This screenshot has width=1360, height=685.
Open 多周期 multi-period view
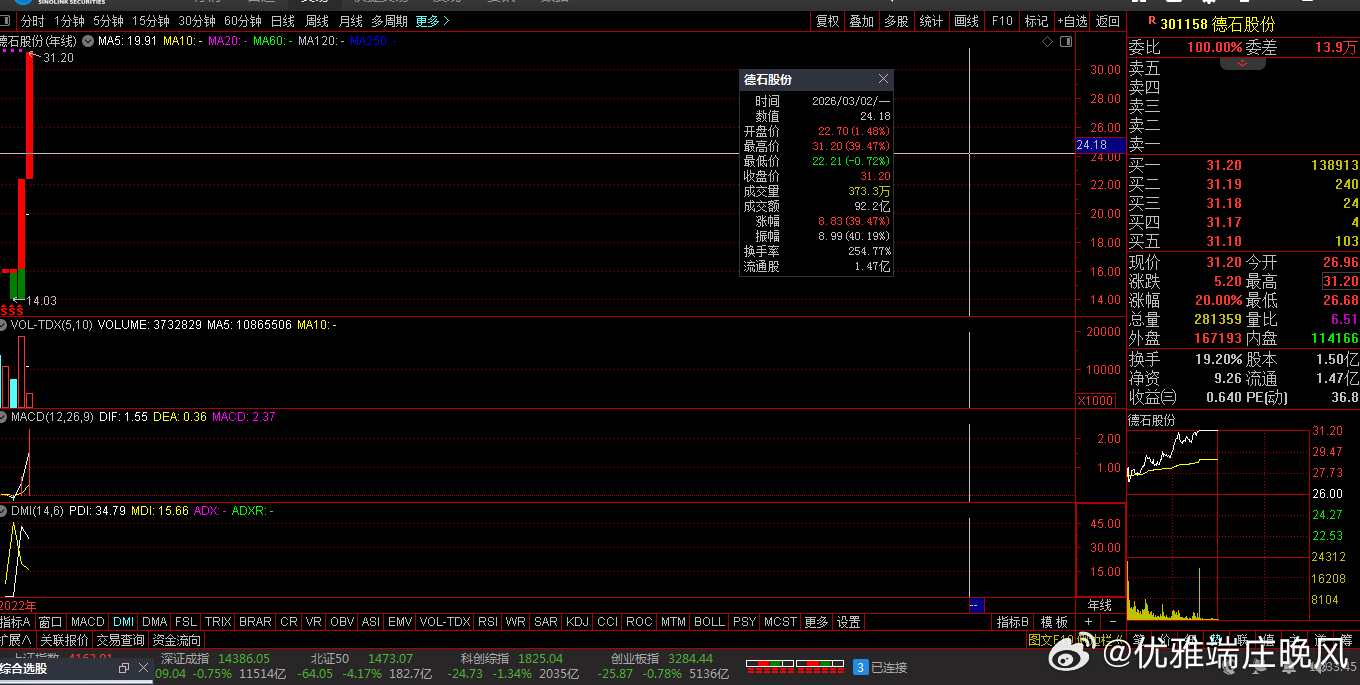tap(389, 21)
